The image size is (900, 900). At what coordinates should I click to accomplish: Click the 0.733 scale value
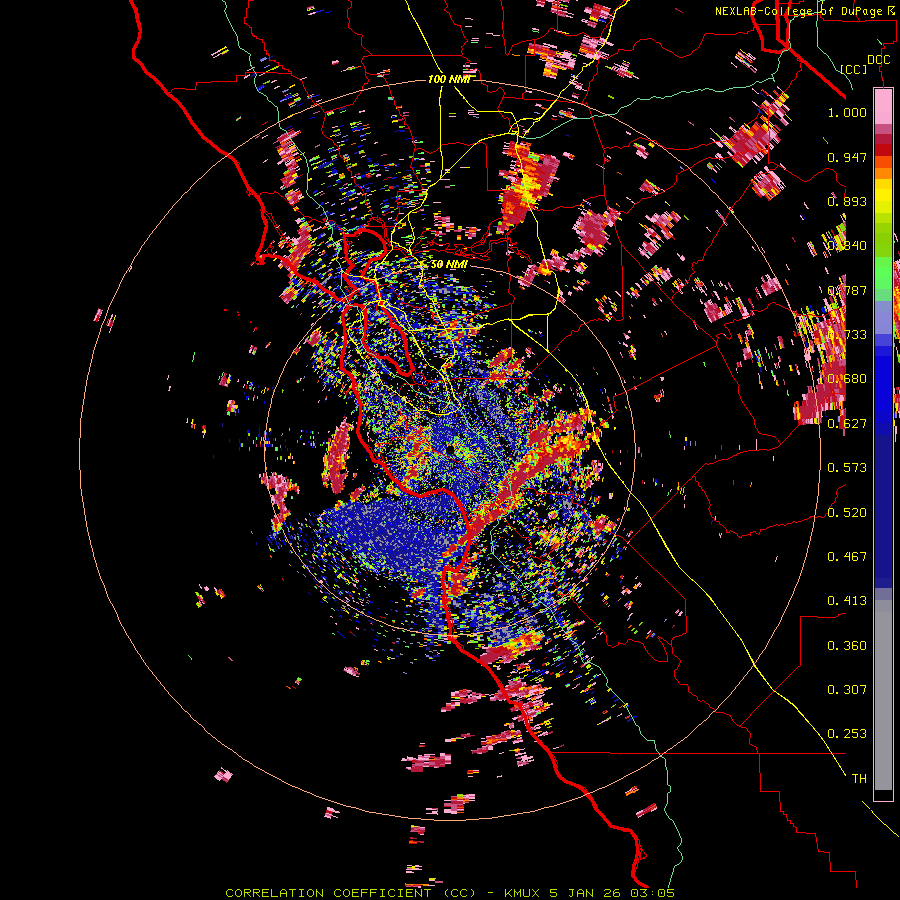click(847, 335)
